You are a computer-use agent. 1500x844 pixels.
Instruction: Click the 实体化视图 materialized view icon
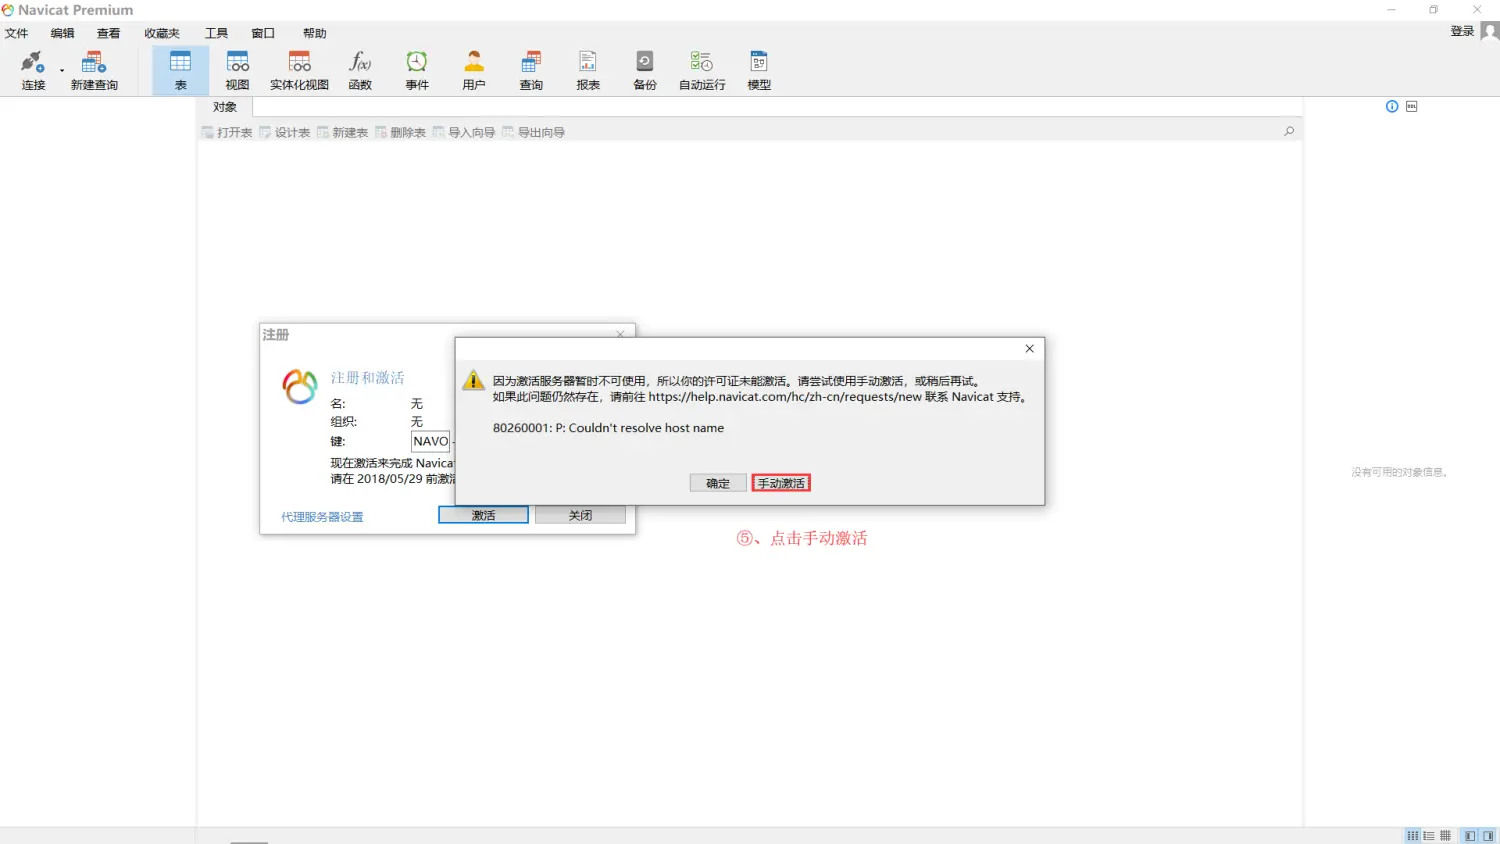[299, 70]
